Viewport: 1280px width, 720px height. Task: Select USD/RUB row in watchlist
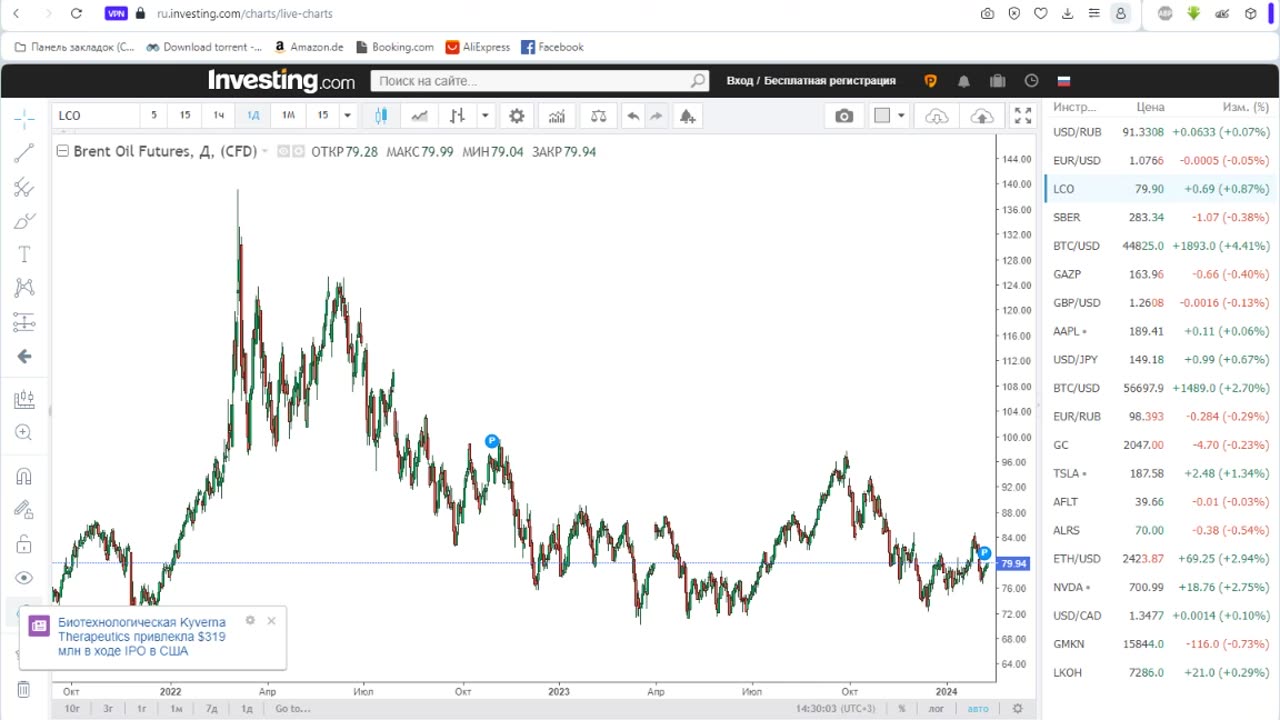click(1160, 132)
